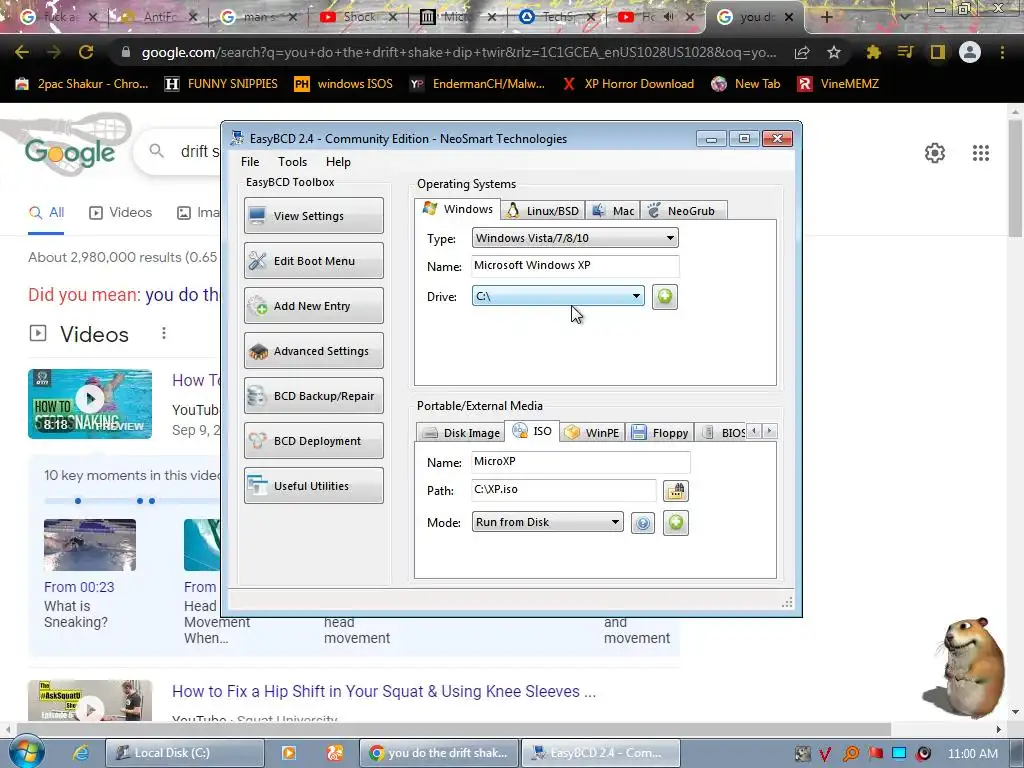The image size is (1024, 768).
Task: Open windows ISOS bookmark
Action: click(x=344, y=84)
